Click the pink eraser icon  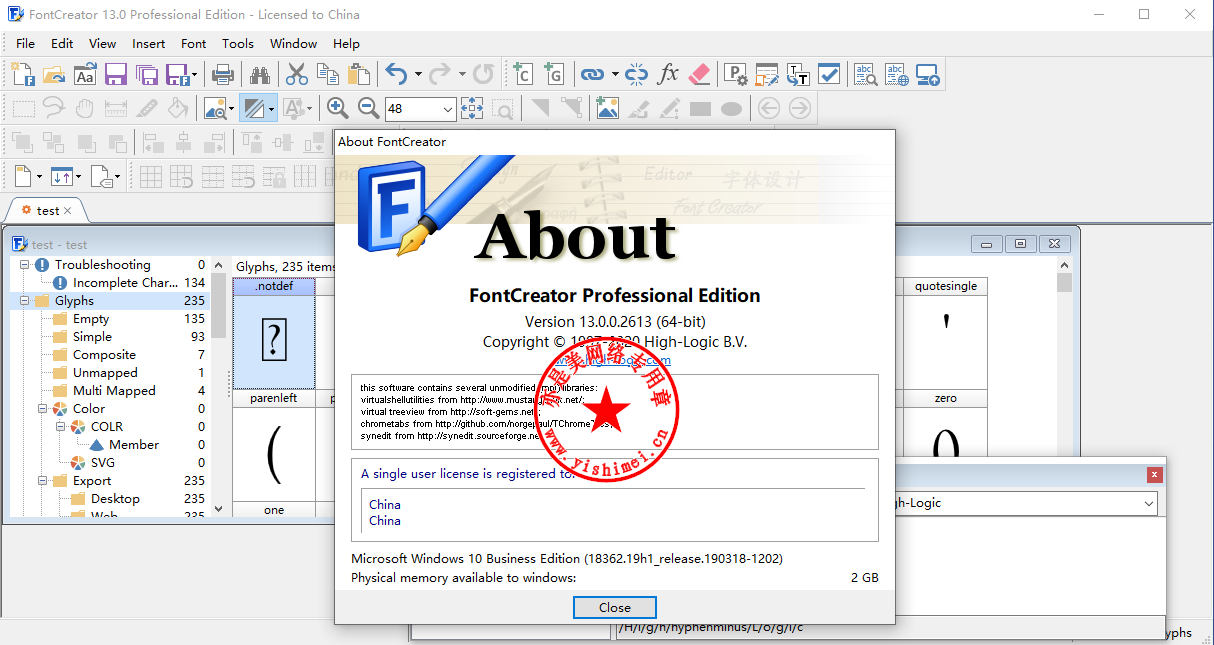point(699,74)
